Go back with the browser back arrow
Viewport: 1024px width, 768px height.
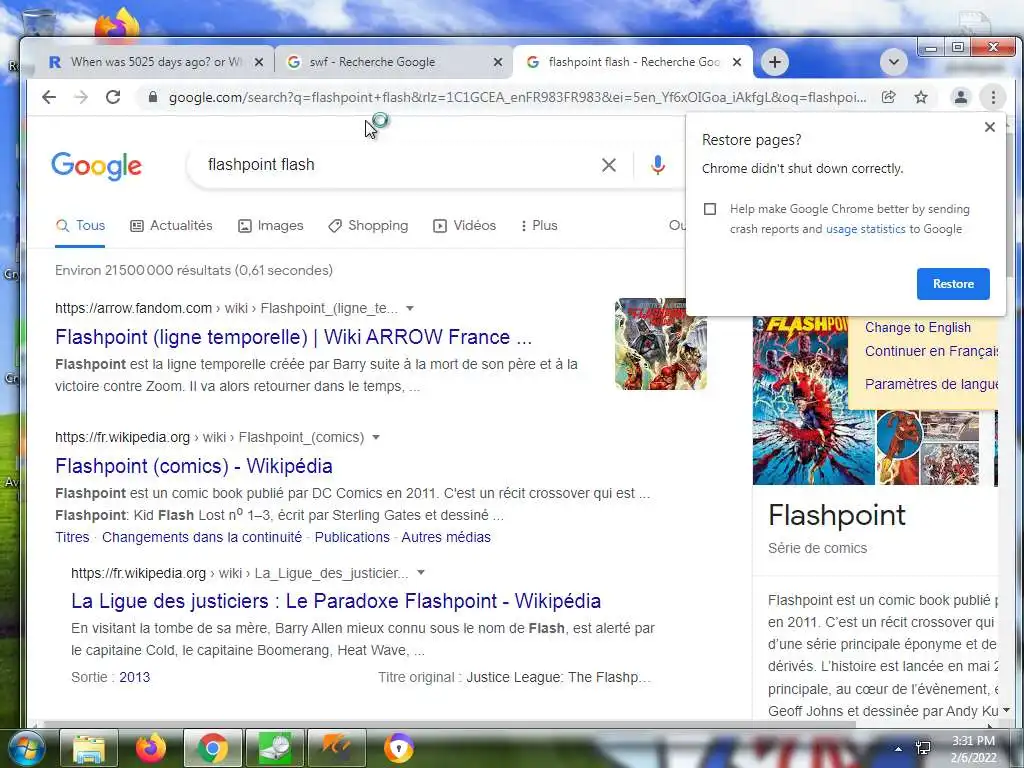(49, 97)
